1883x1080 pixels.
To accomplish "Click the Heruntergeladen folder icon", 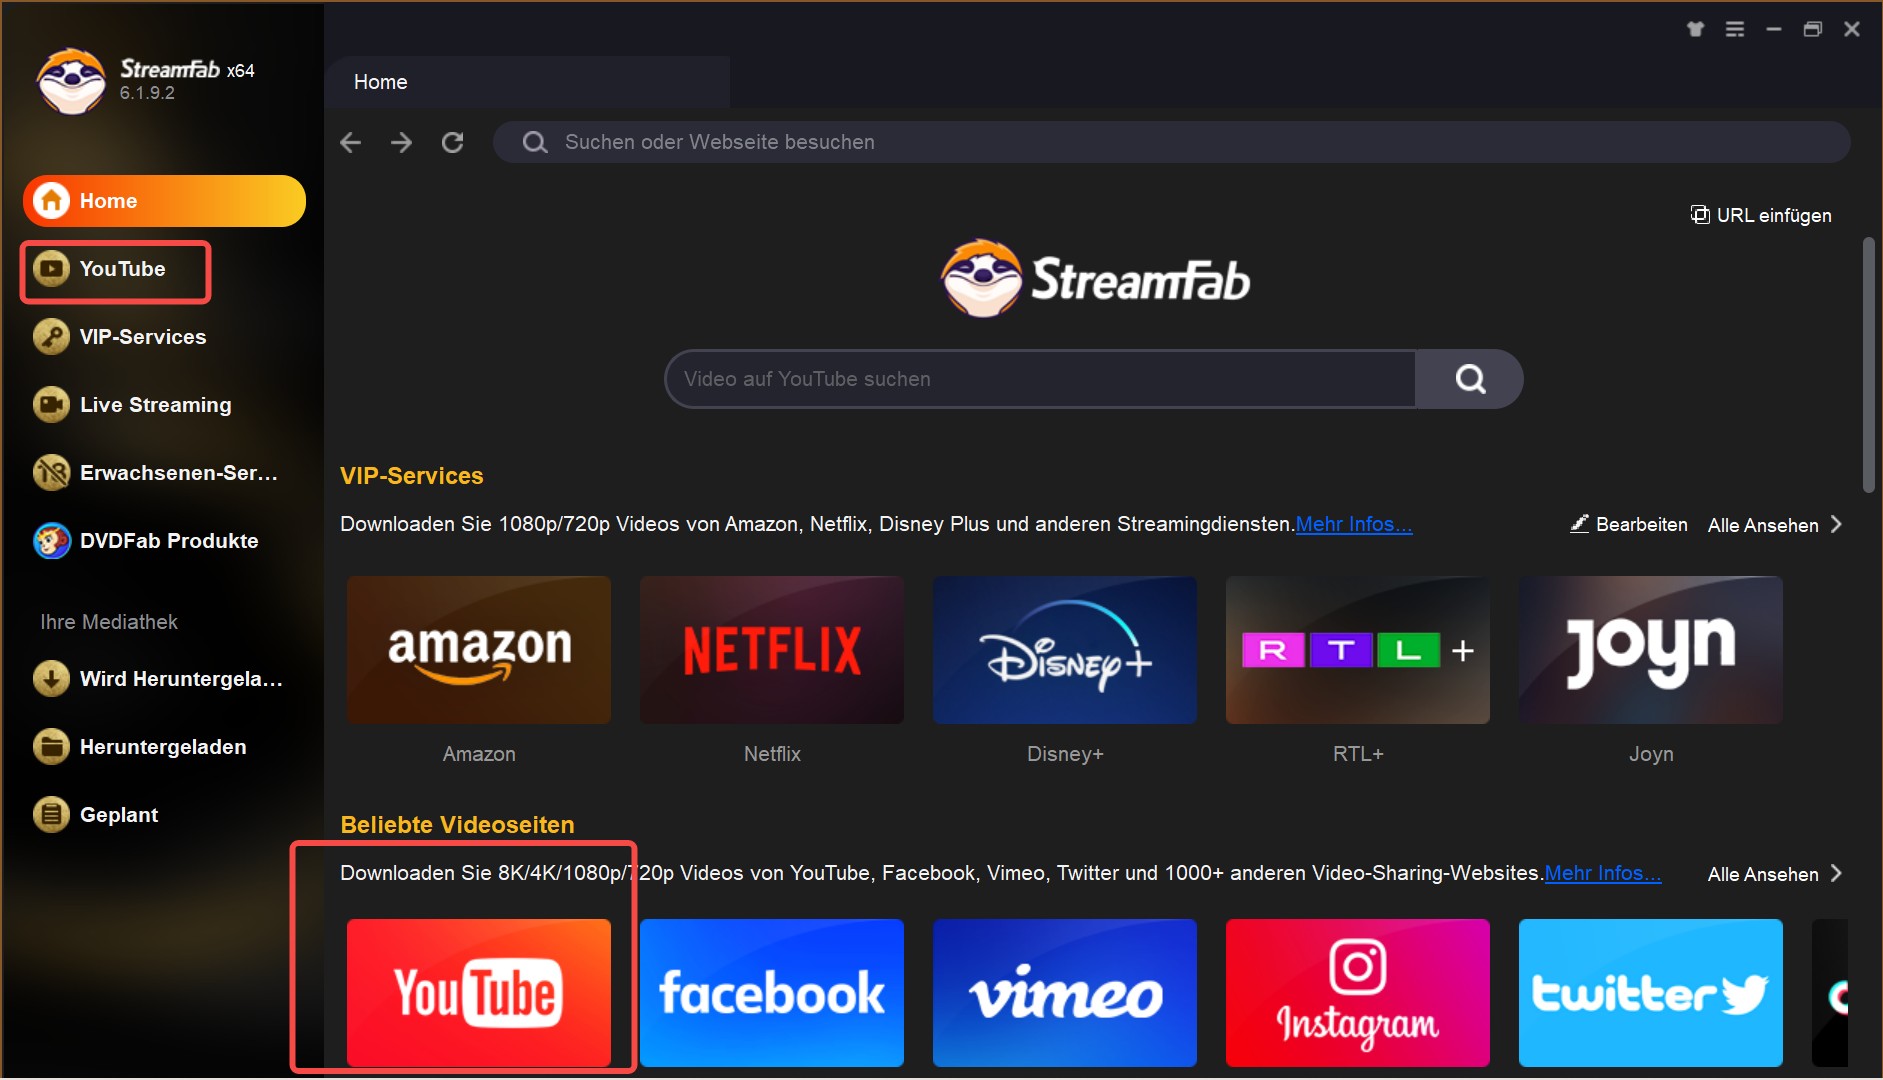I will tap(51, 747).
